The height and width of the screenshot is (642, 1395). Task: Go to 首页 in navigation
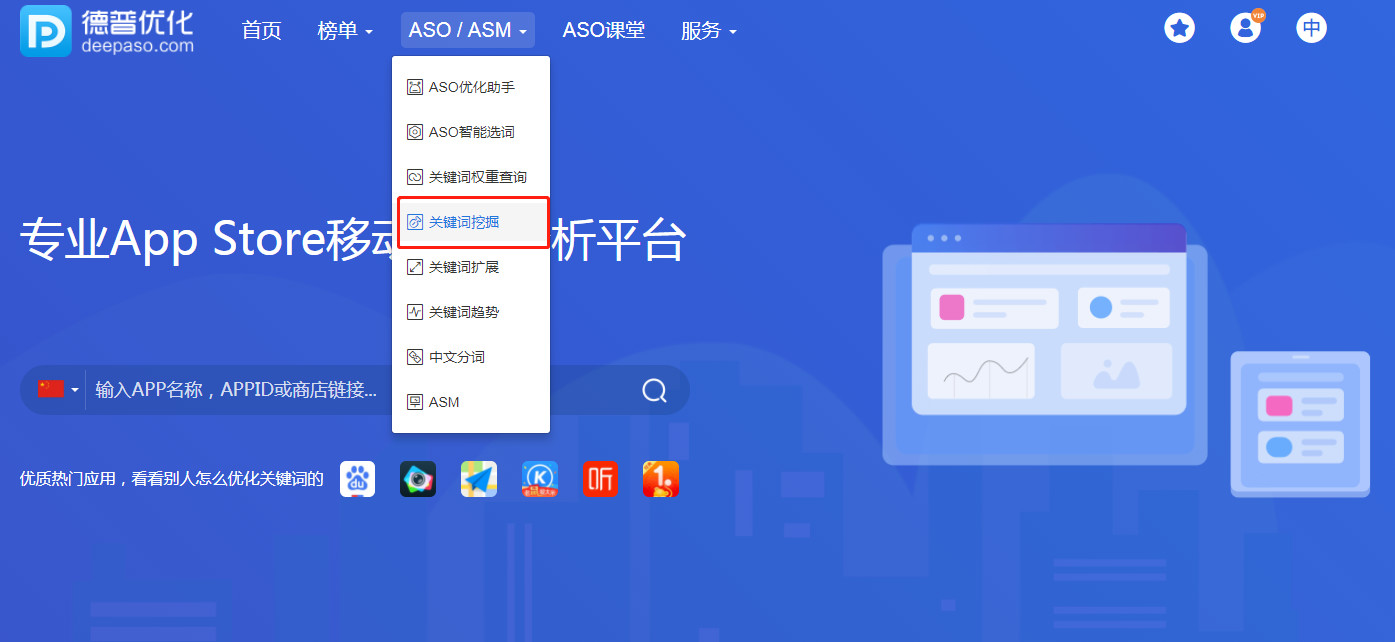pyautogui.click(x=262, y=30)
